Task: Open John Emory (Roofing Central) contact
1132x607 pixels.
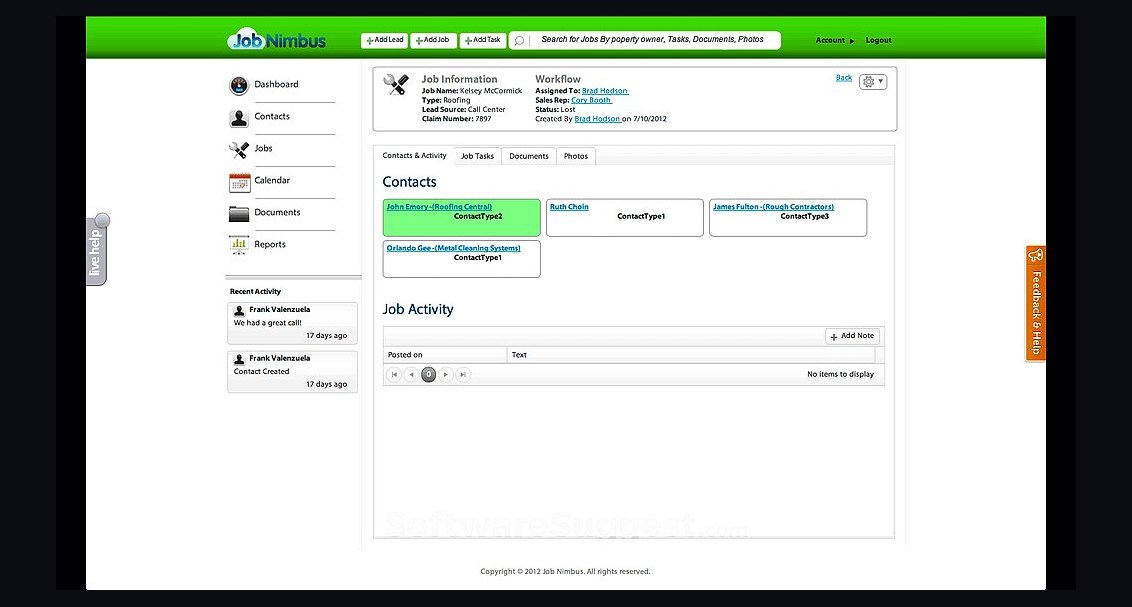Action: click(439, 207)
